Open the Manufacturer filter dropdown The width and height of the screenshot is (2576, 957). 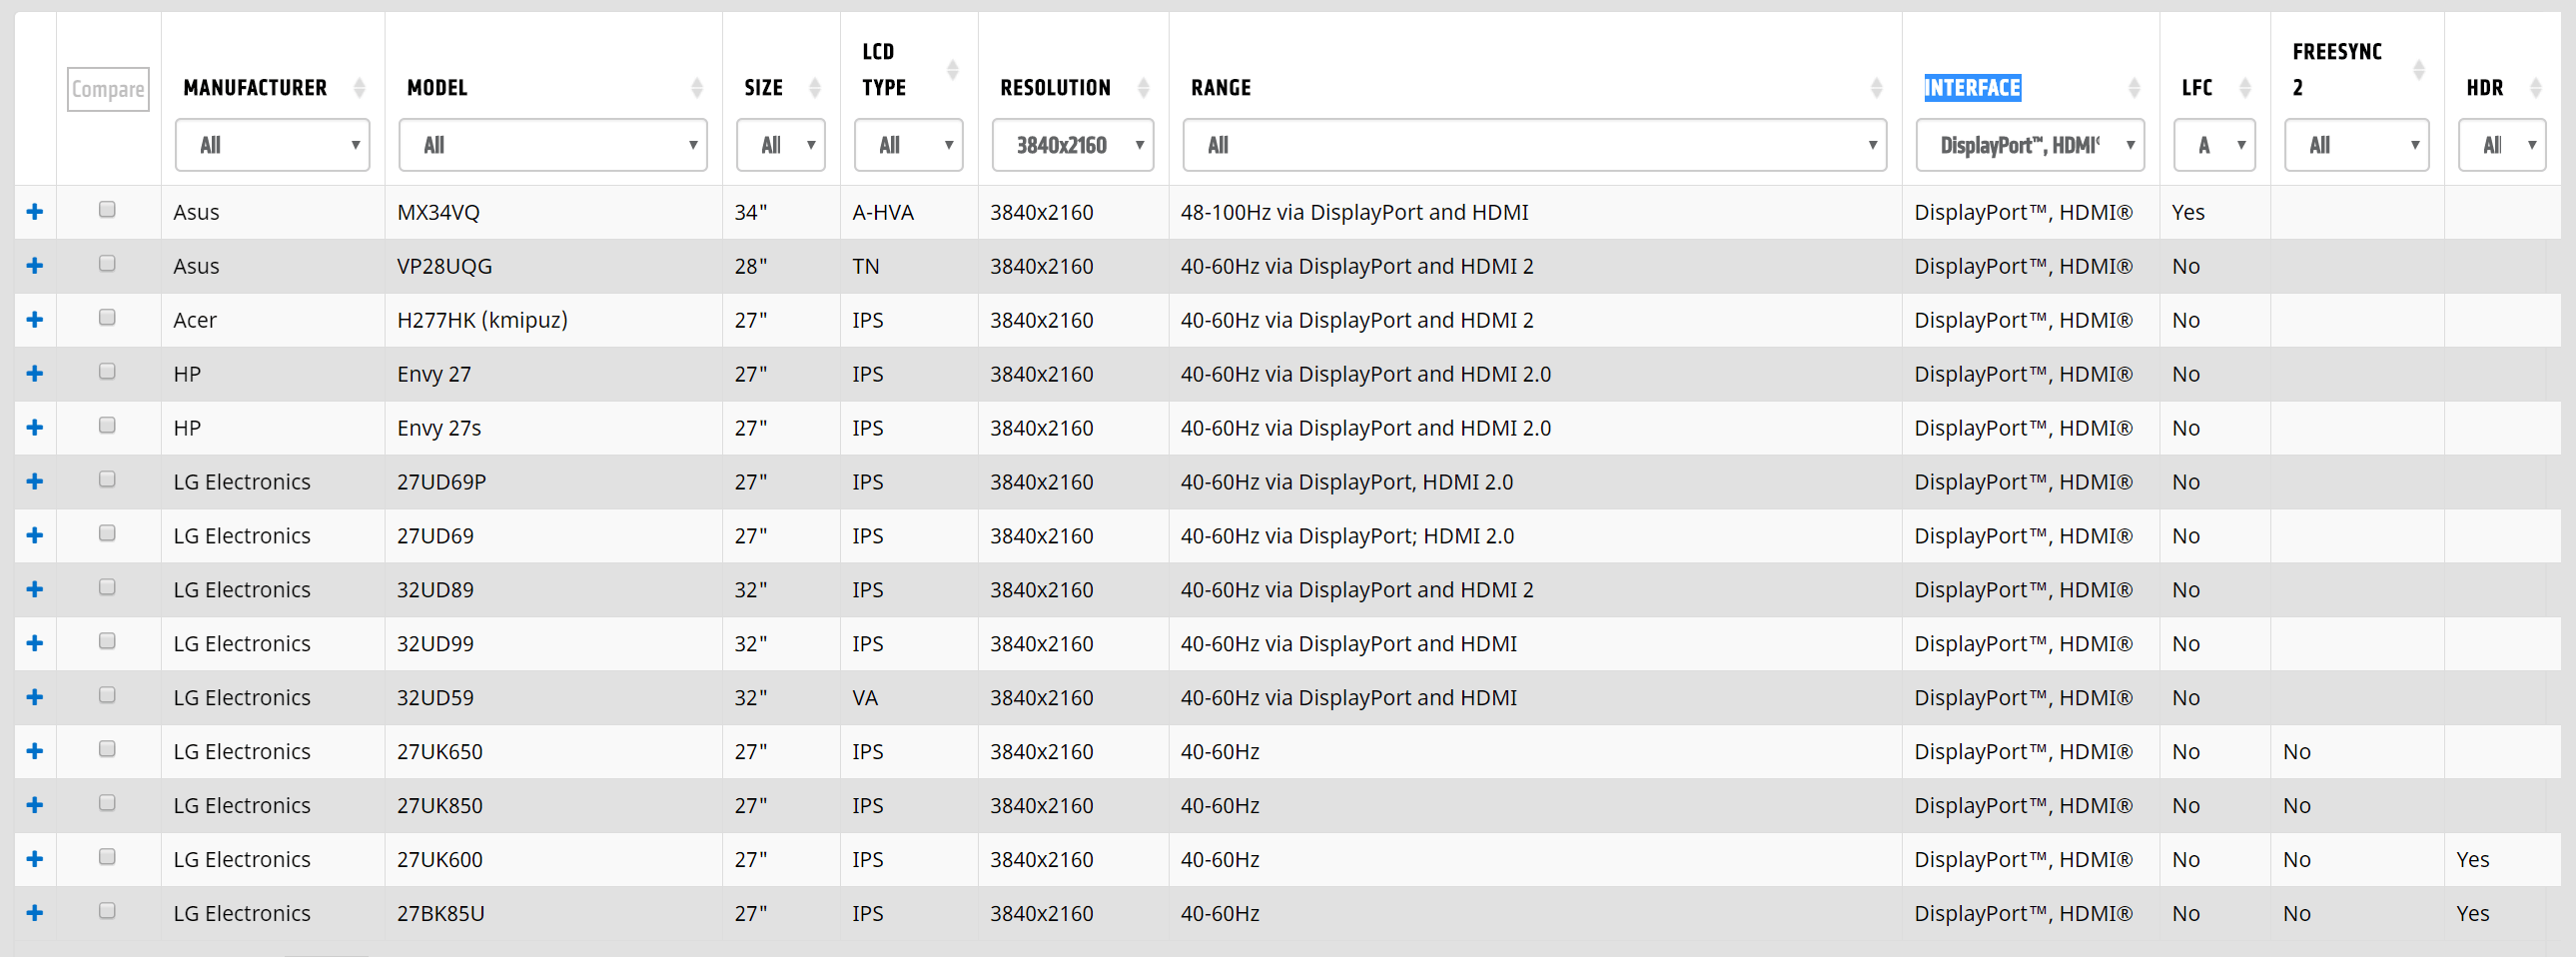click(272, 145)
